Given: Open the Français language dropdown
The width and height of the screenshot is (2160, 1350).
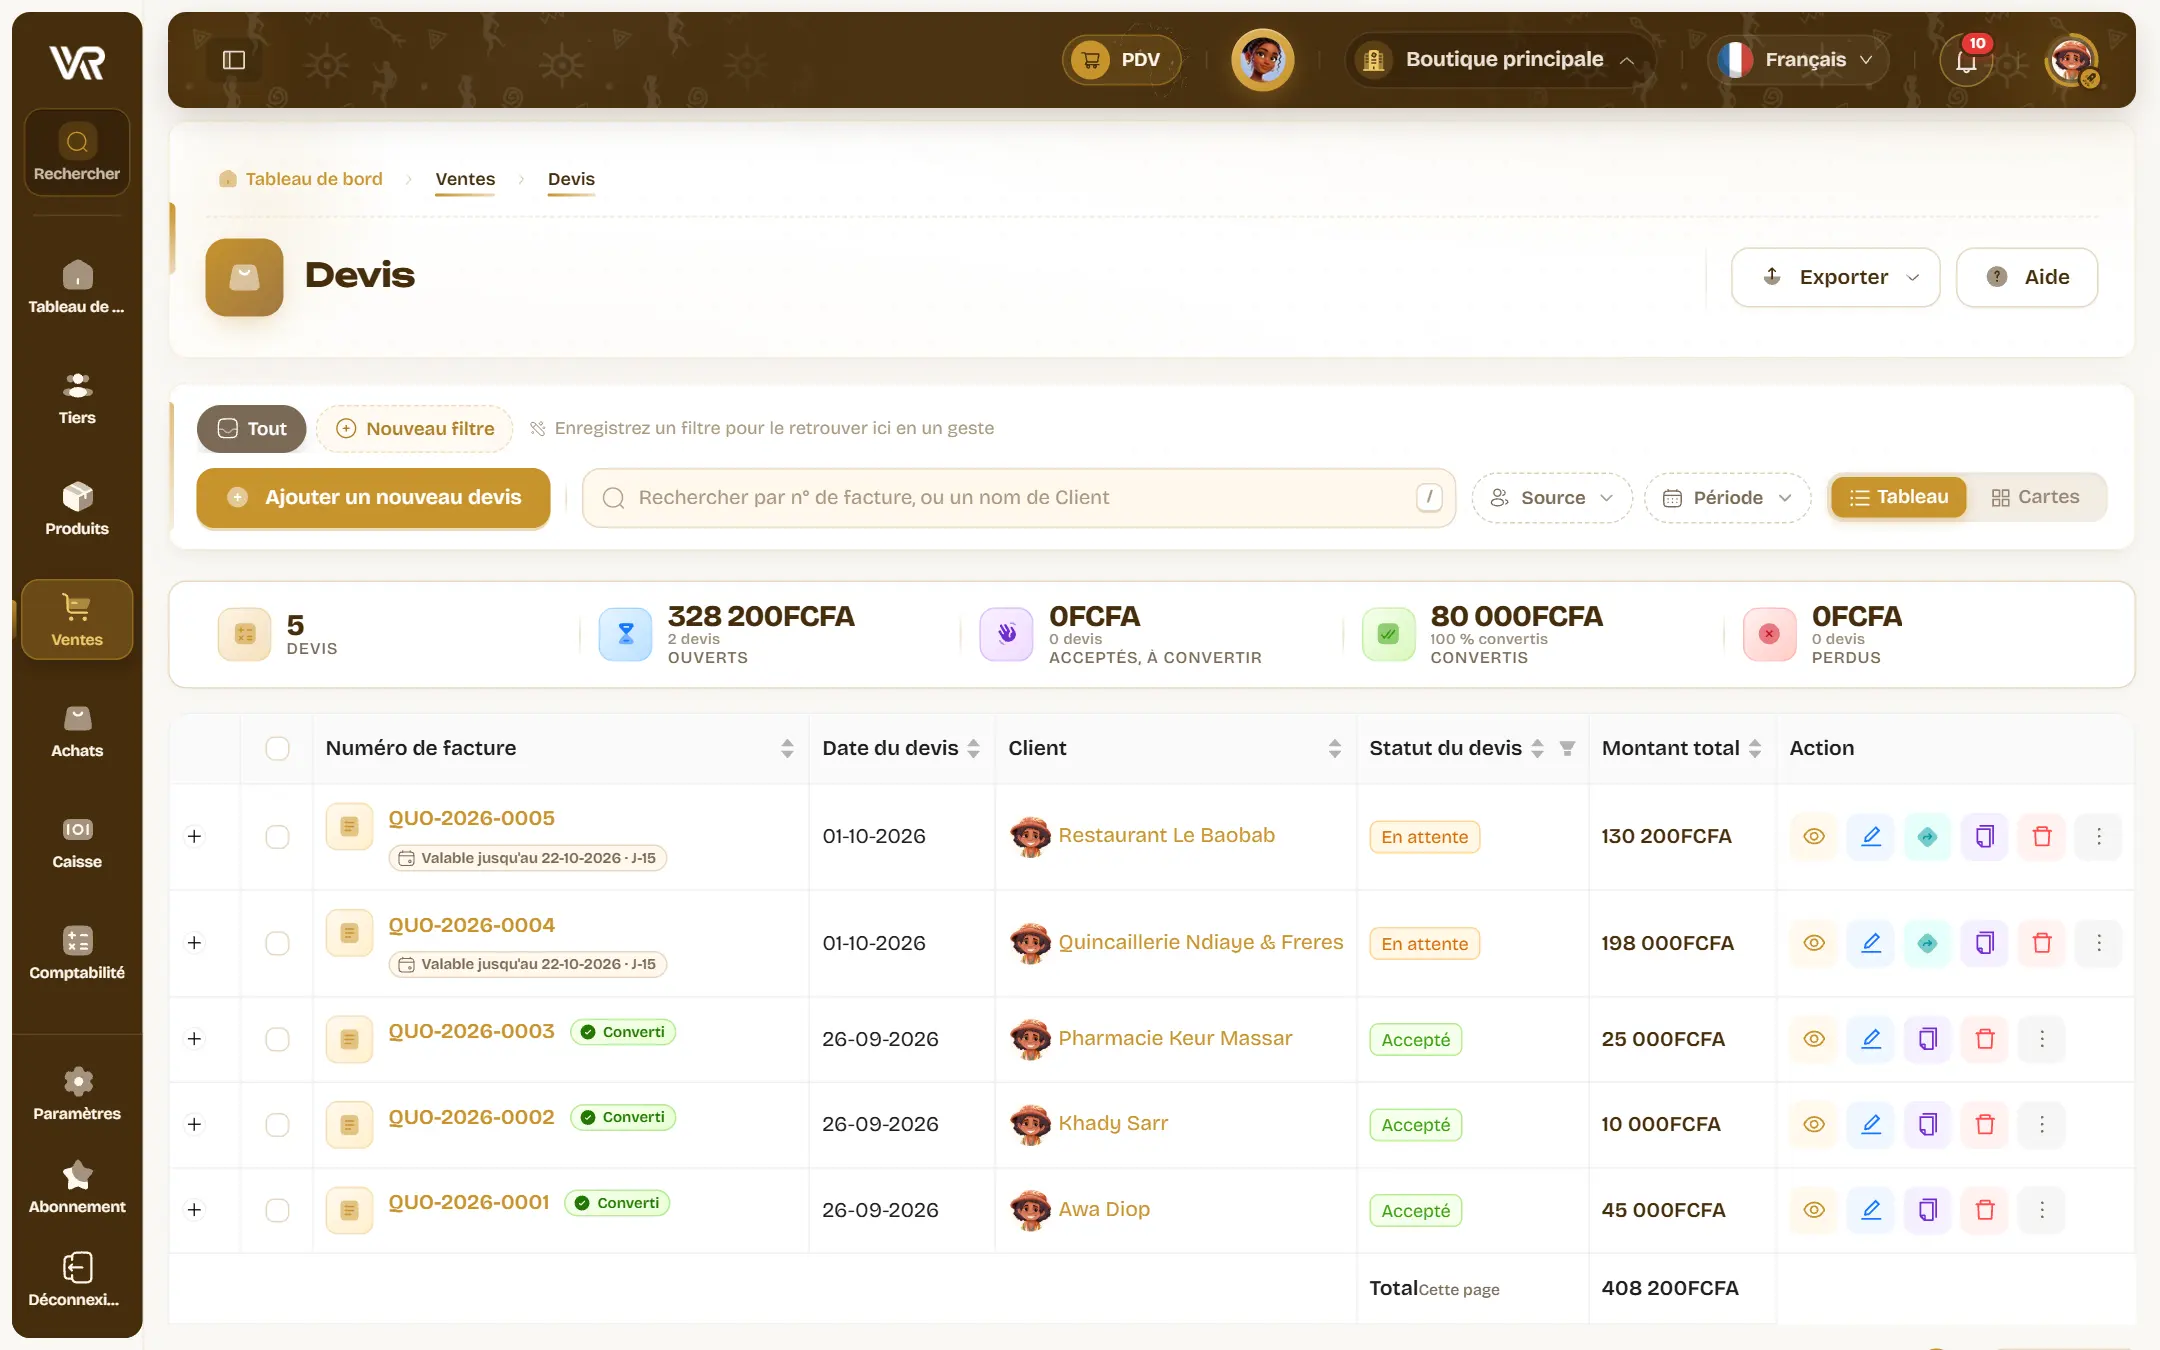Looking at the screenshot, I should [x=1798, y=60].
